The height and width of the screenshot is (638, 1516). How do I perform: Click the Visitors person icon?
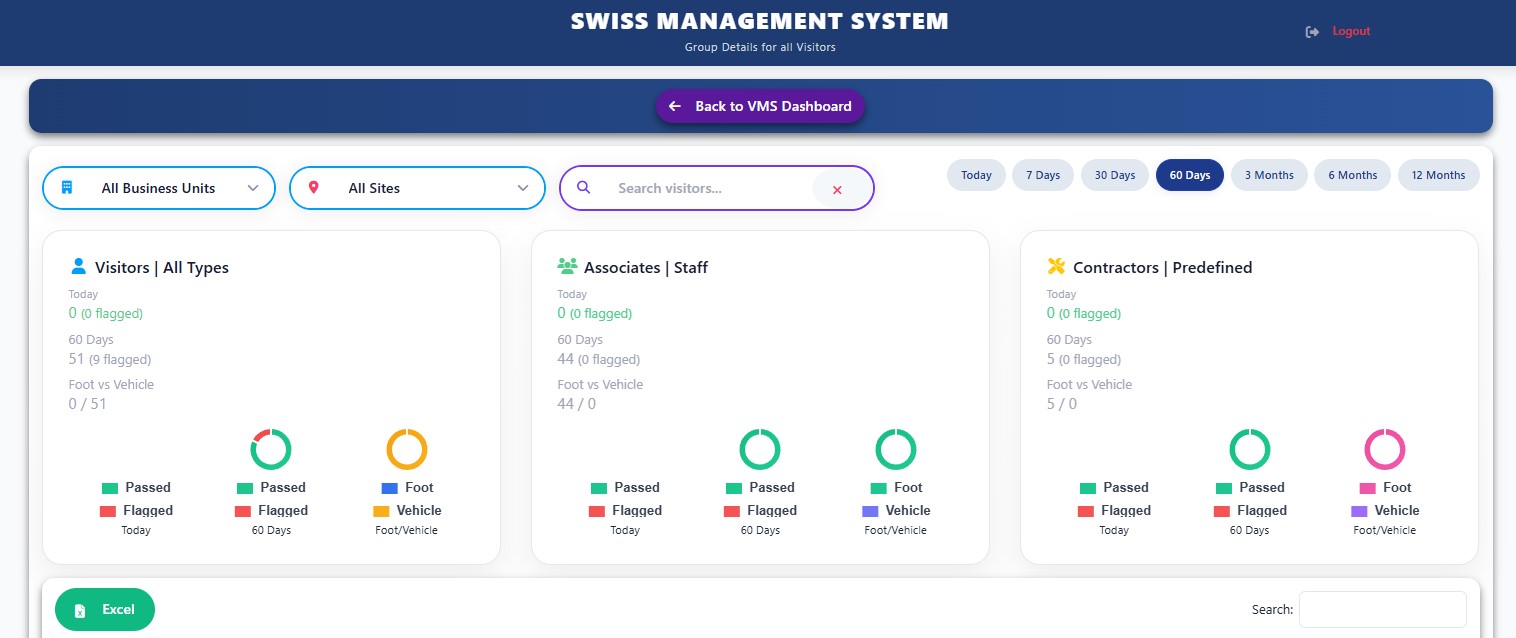pos(79,267)
